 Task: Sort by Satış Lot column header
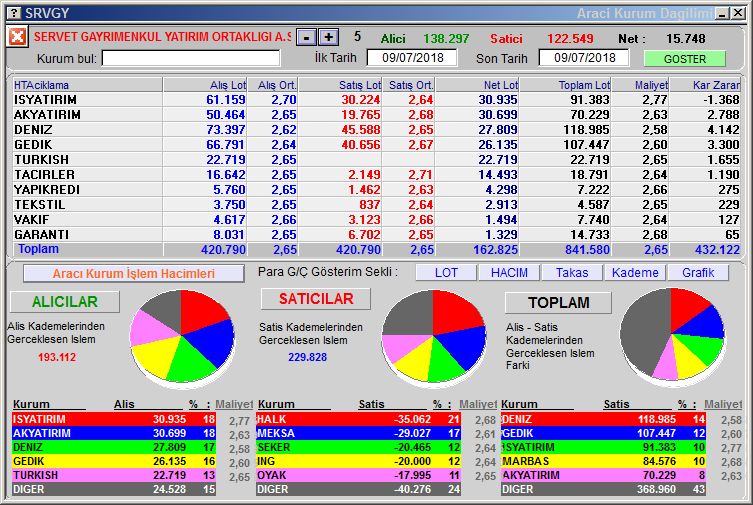pyautogui.click(x=340, y=85)
